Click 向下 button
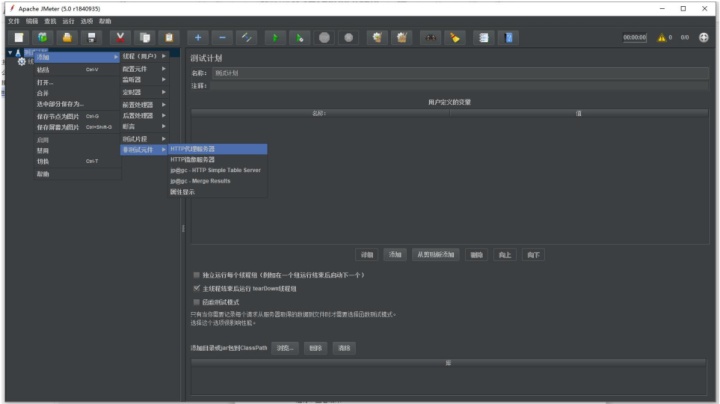The image size is (720, 404). tap(533, 255)
